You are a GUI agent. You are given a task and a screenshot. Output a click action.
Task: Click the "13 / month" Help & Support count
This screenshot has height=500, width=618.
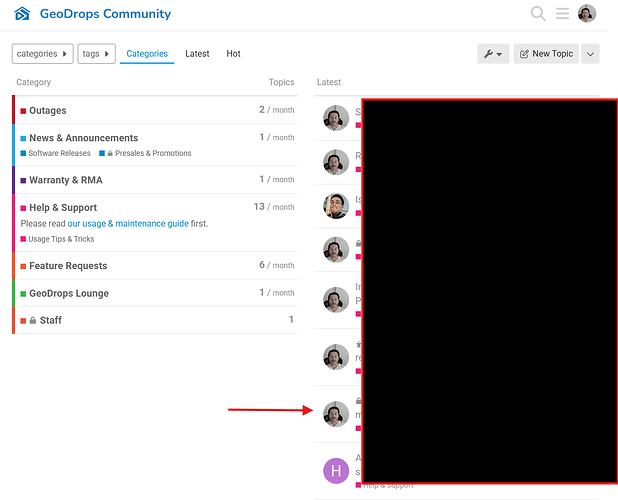pyautogui.click(x=274, y=207)
